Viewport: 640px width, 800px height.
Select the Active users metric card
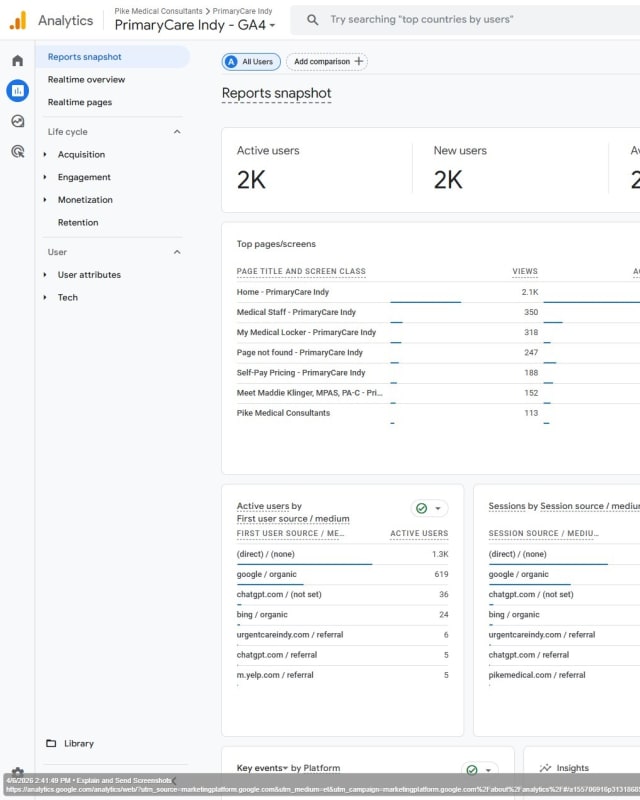[x=317, y=170]
